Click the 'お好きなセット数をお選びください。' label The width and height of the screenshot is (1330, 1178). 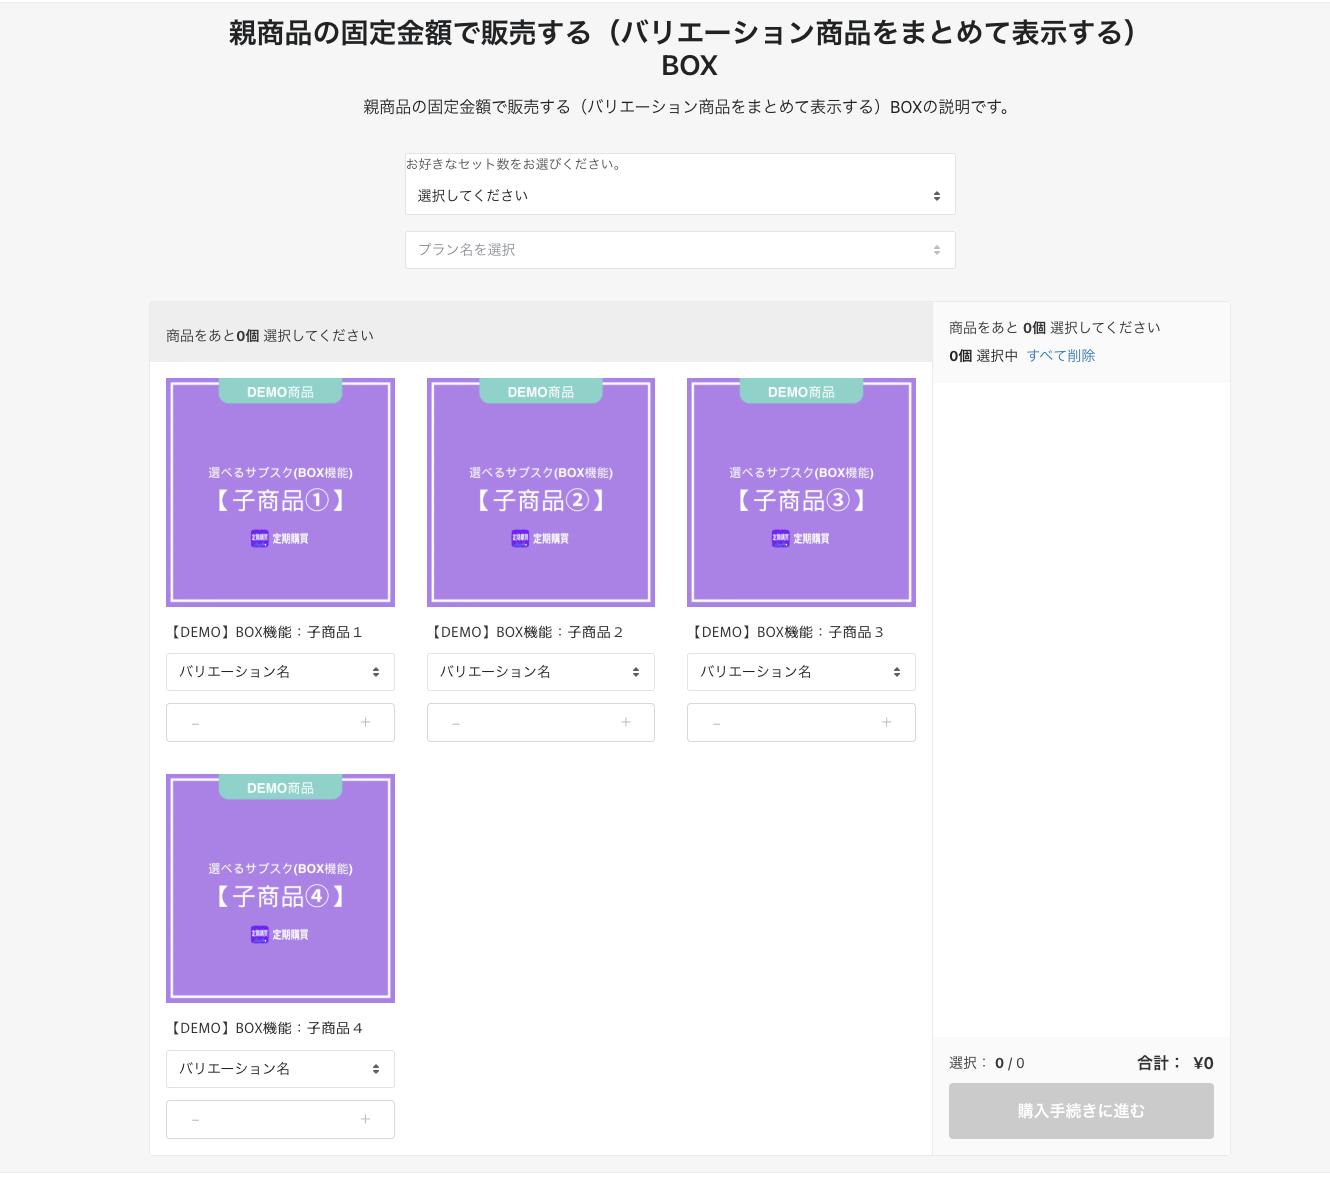coord(516,164)
